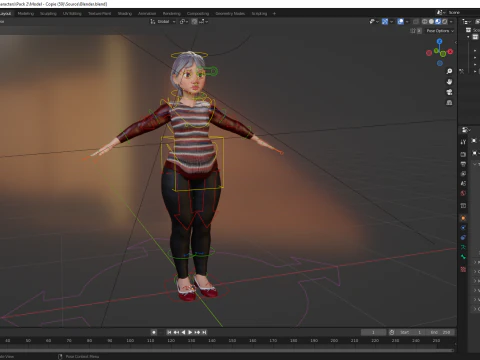Click the pose mirror icon beside Pose Options
Viewport: 480px width, 360px height.
413,31
